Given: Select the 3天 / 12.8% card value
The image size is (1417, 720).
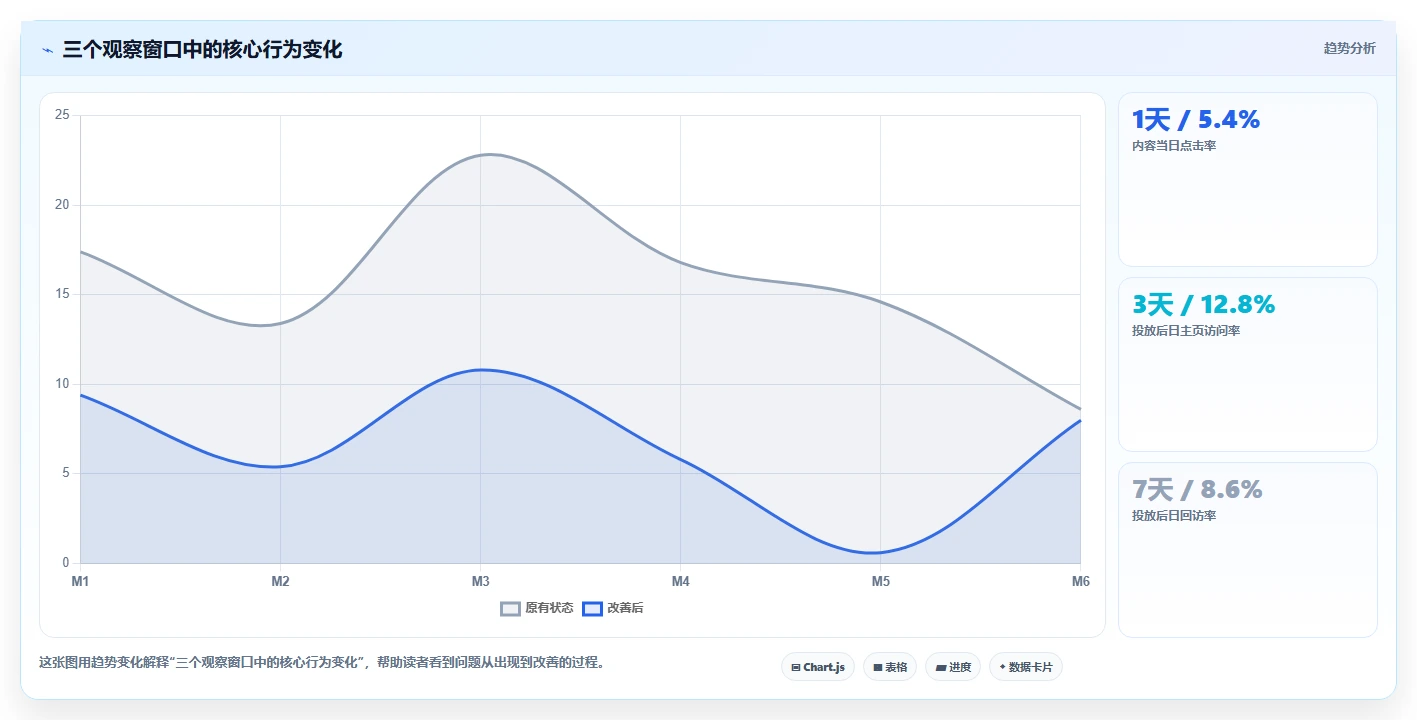Looking at the screenshot, I should pyautogui.click(x=1203, y=304).
